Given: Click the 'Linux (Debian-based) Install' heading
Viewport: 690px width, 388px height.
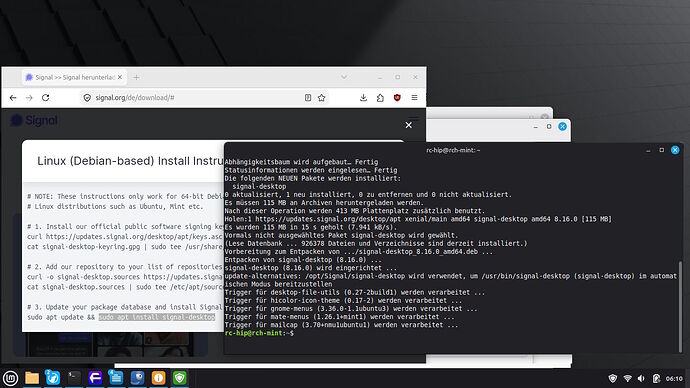Looking at the screenshot, I should (131, 161).
